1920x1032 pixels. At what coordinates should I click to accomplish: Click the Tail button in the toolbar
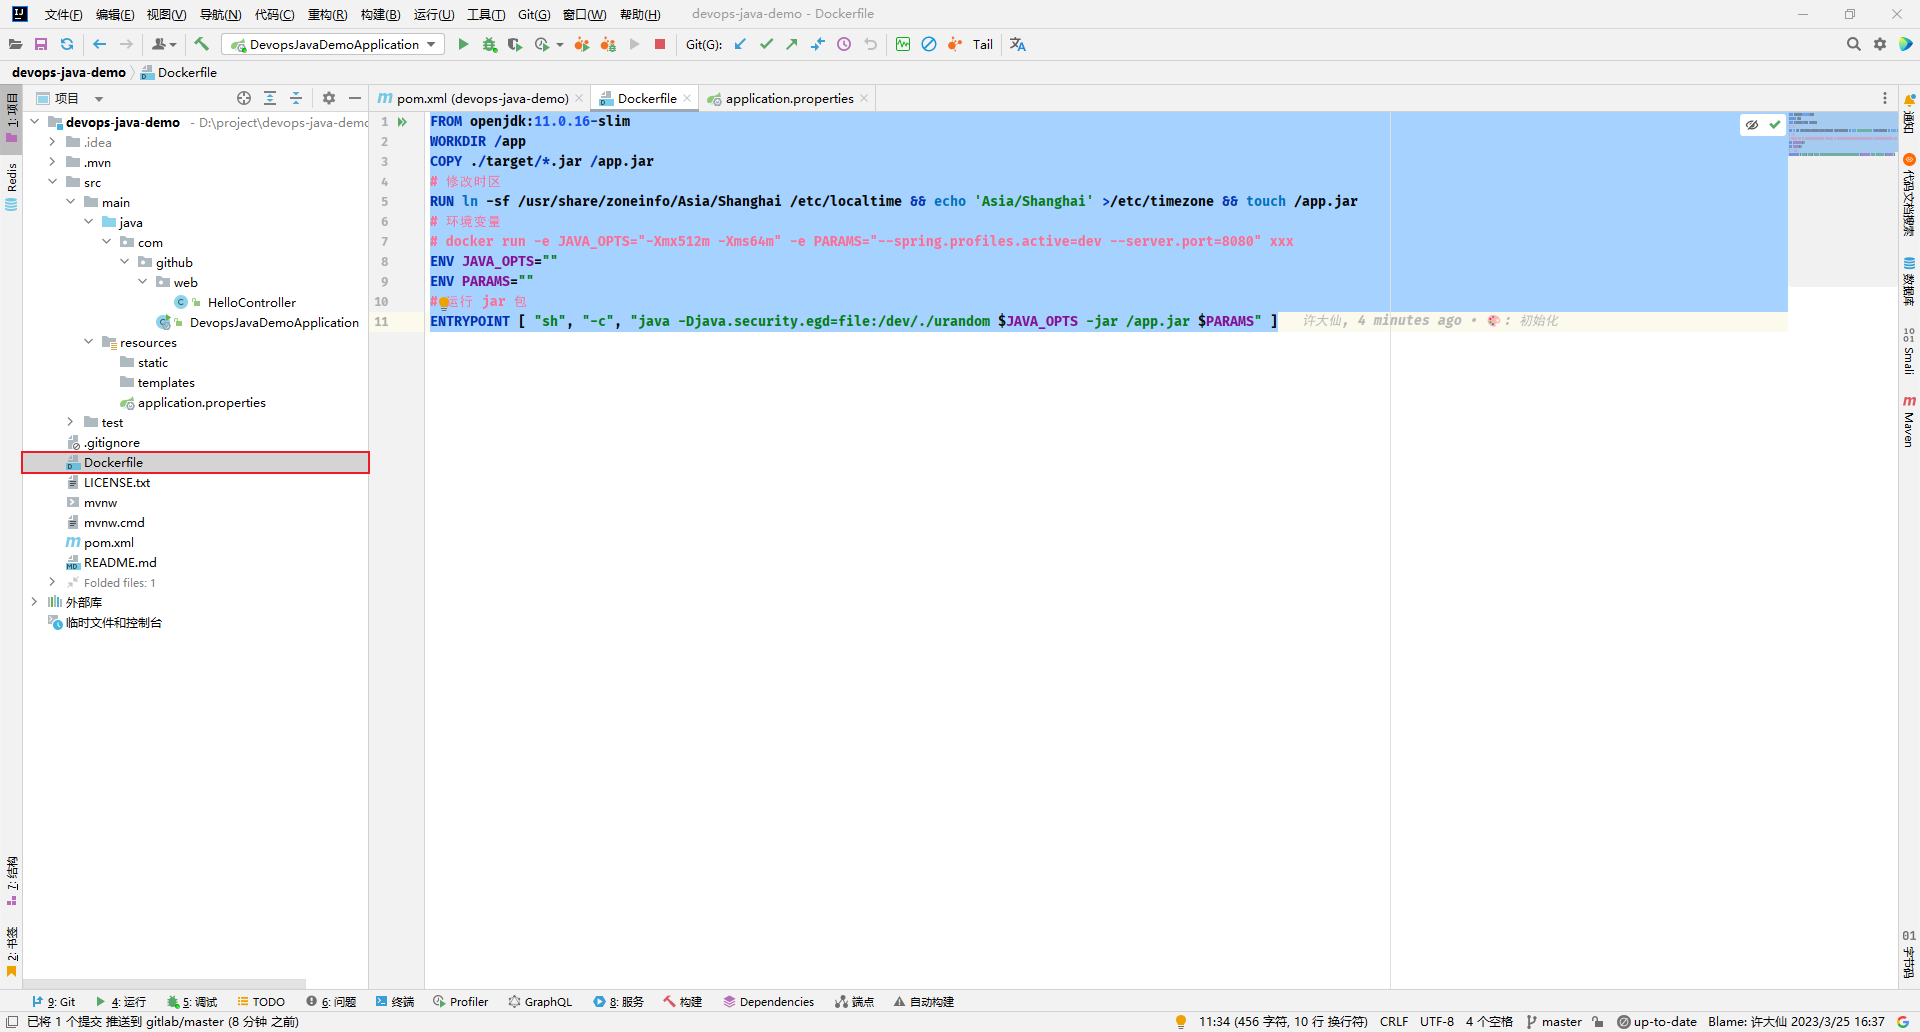983,44
